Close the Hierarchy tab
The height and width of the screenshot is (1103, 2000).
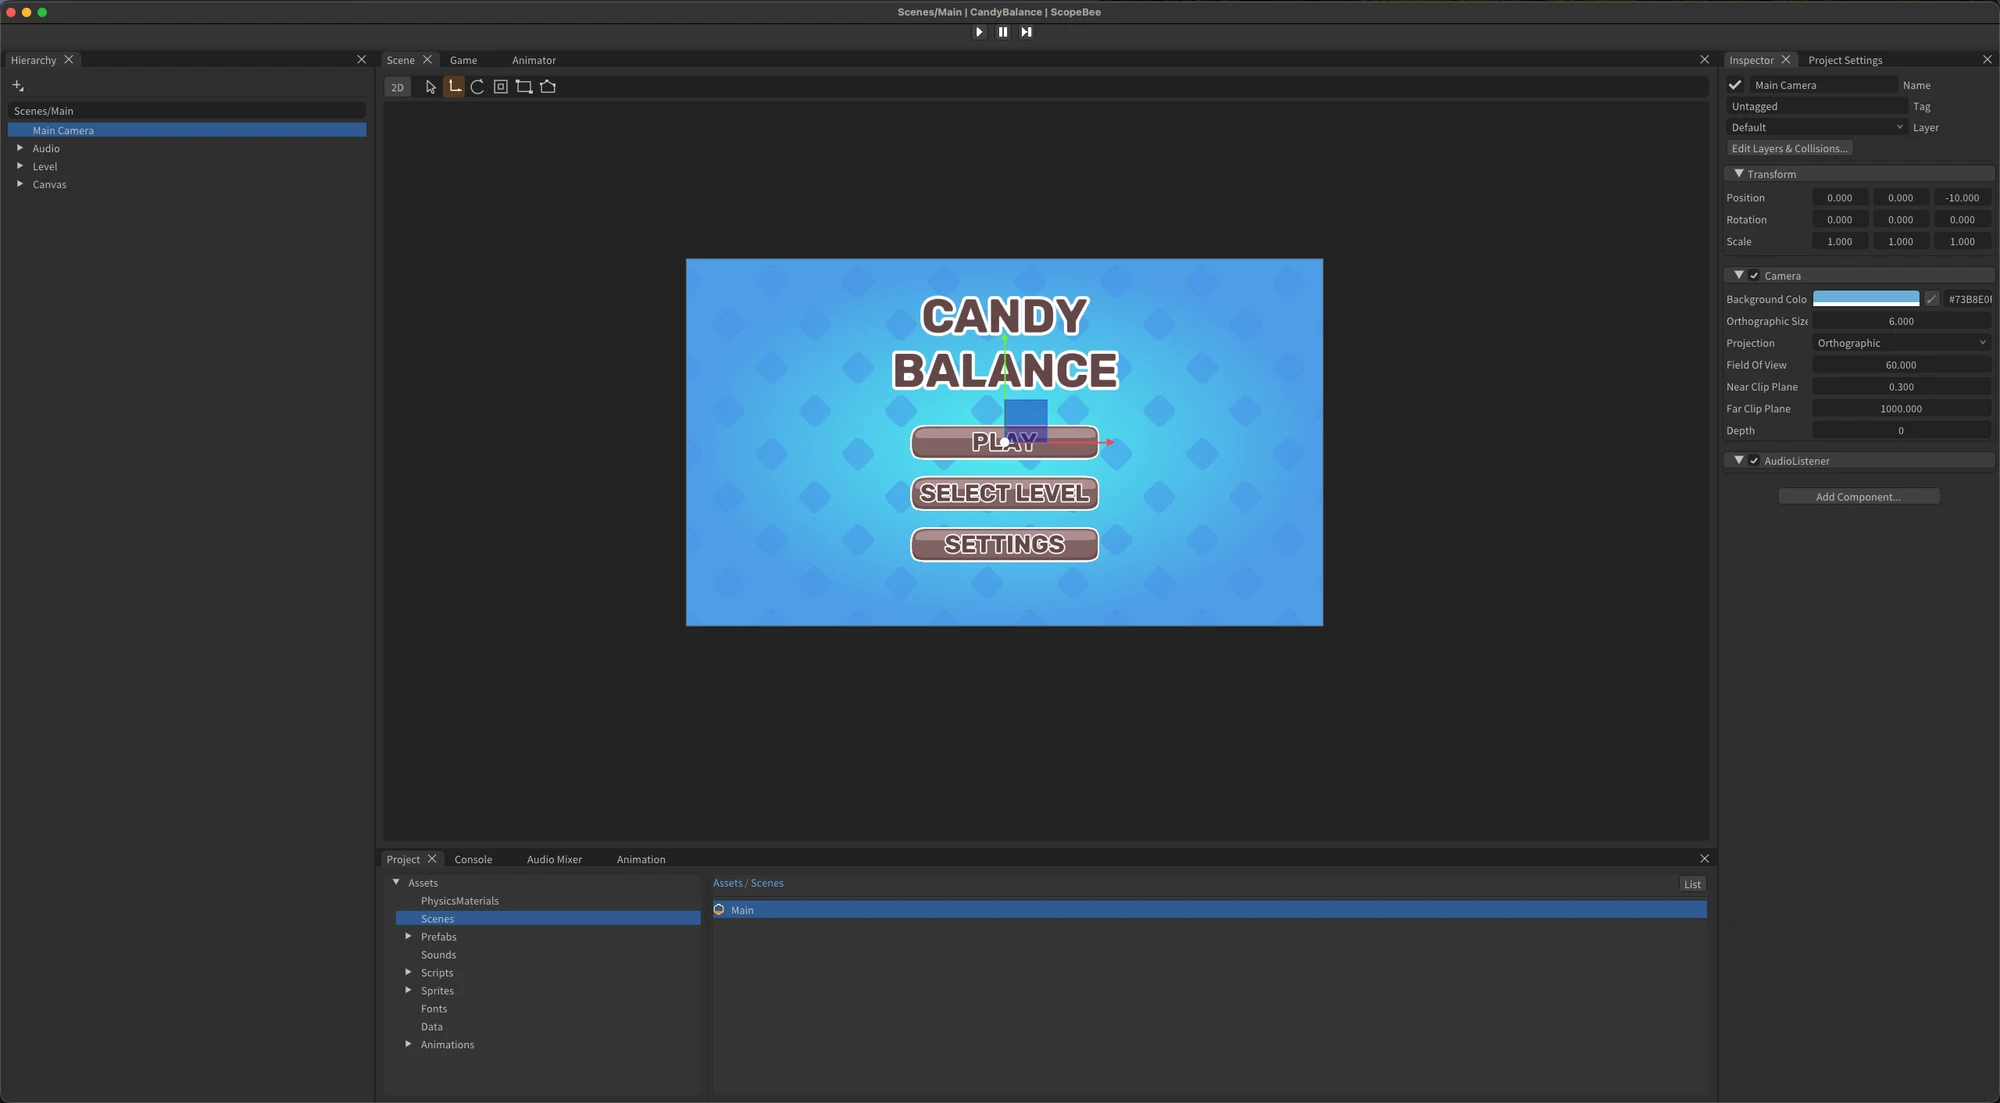point(69,60)
